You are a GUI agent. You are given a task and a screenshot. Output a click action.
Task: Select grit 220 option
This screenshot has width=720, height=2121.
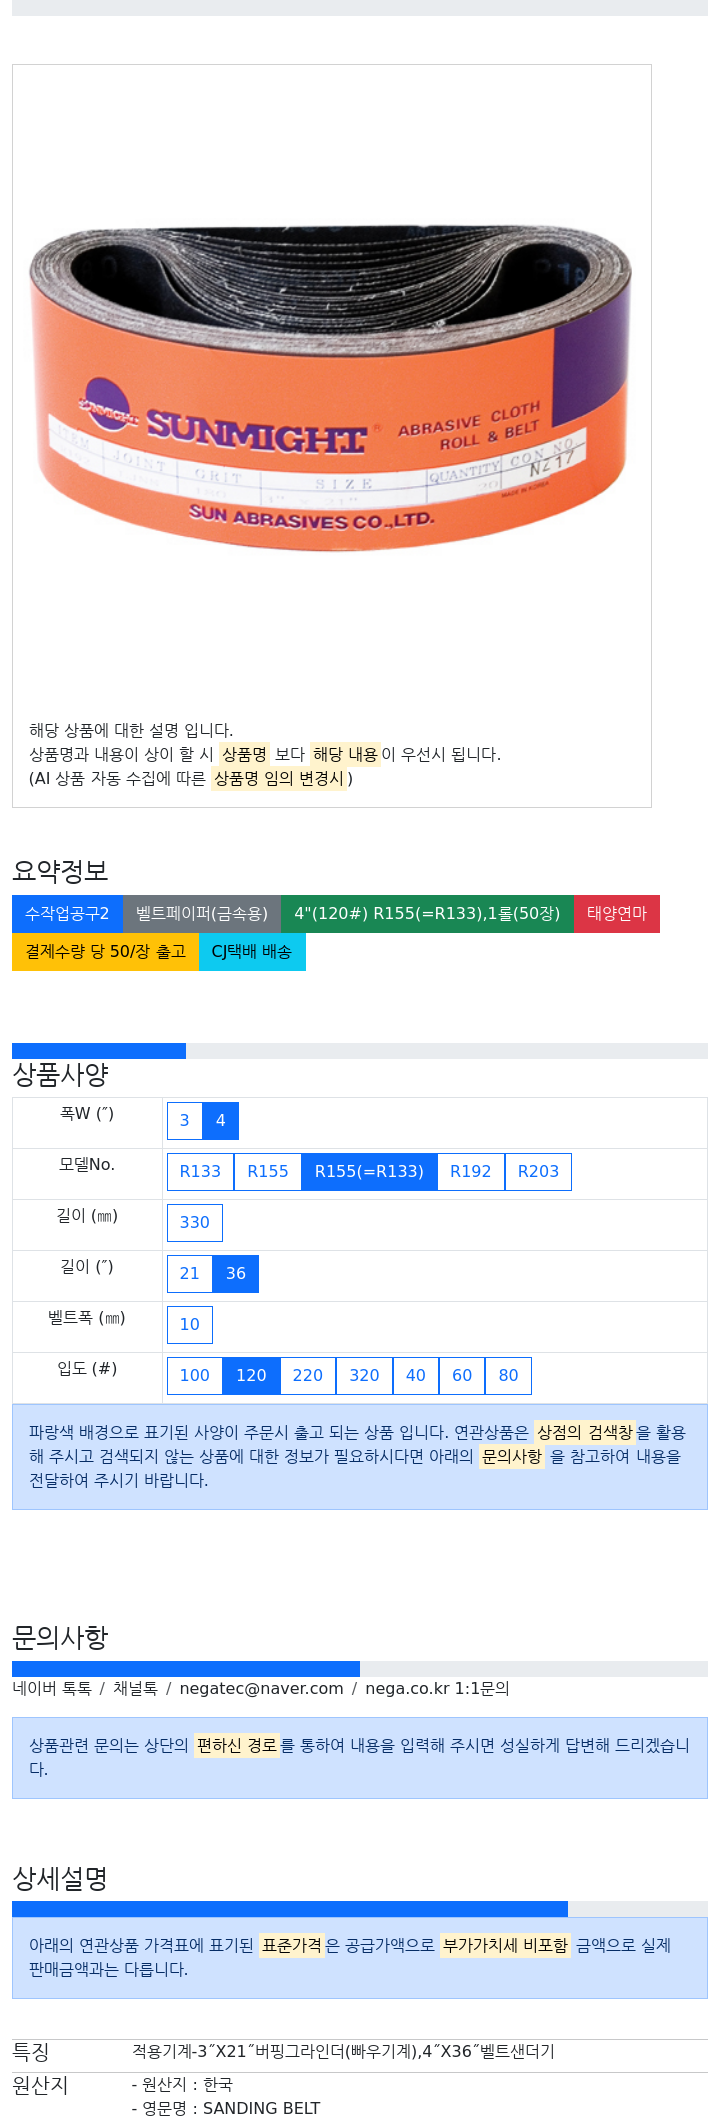(x=308, y=1375)
